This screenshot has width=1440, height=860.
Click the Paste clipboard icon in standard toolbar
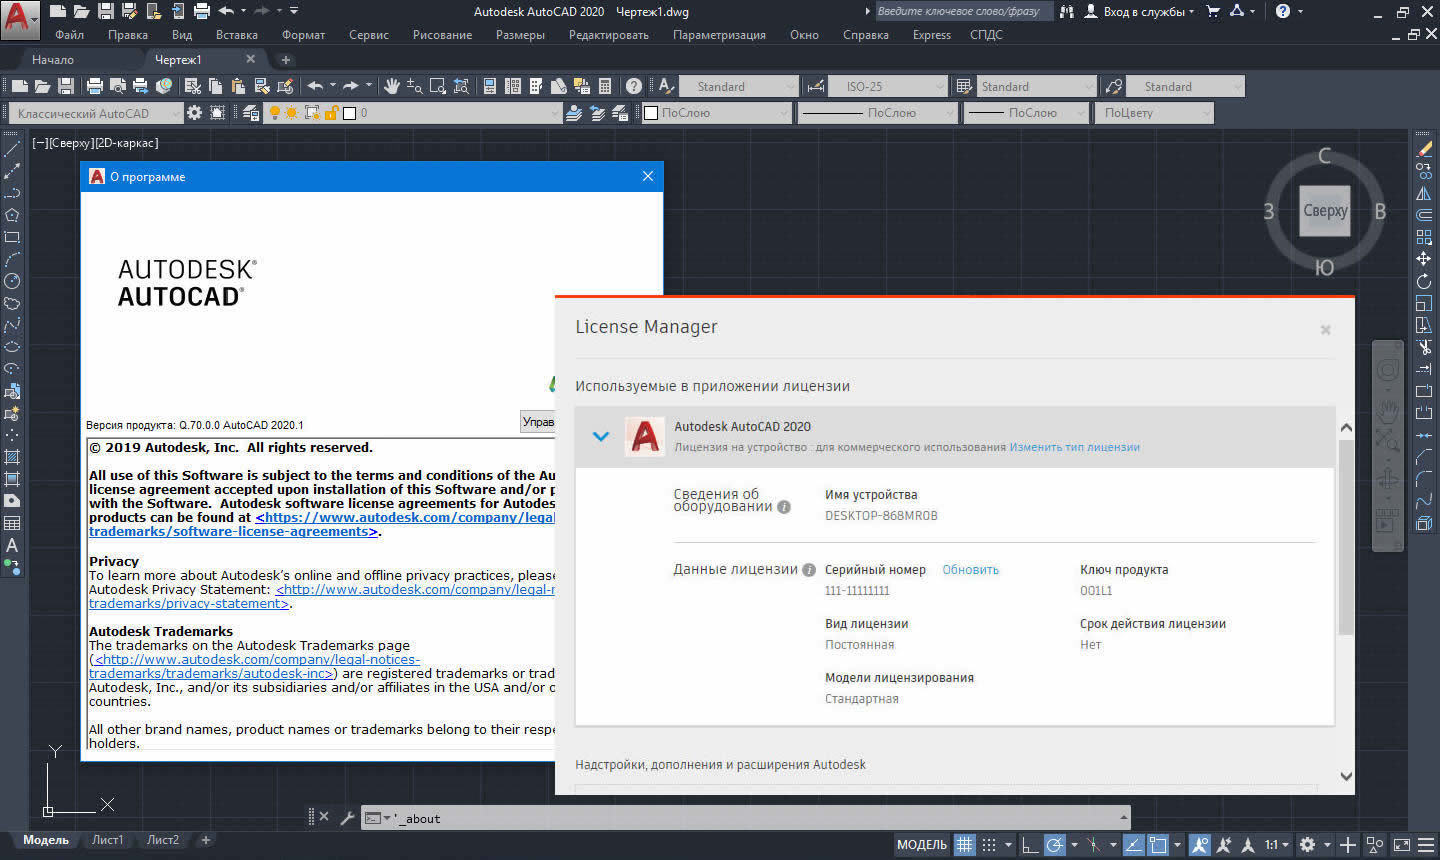coord(238,86)
